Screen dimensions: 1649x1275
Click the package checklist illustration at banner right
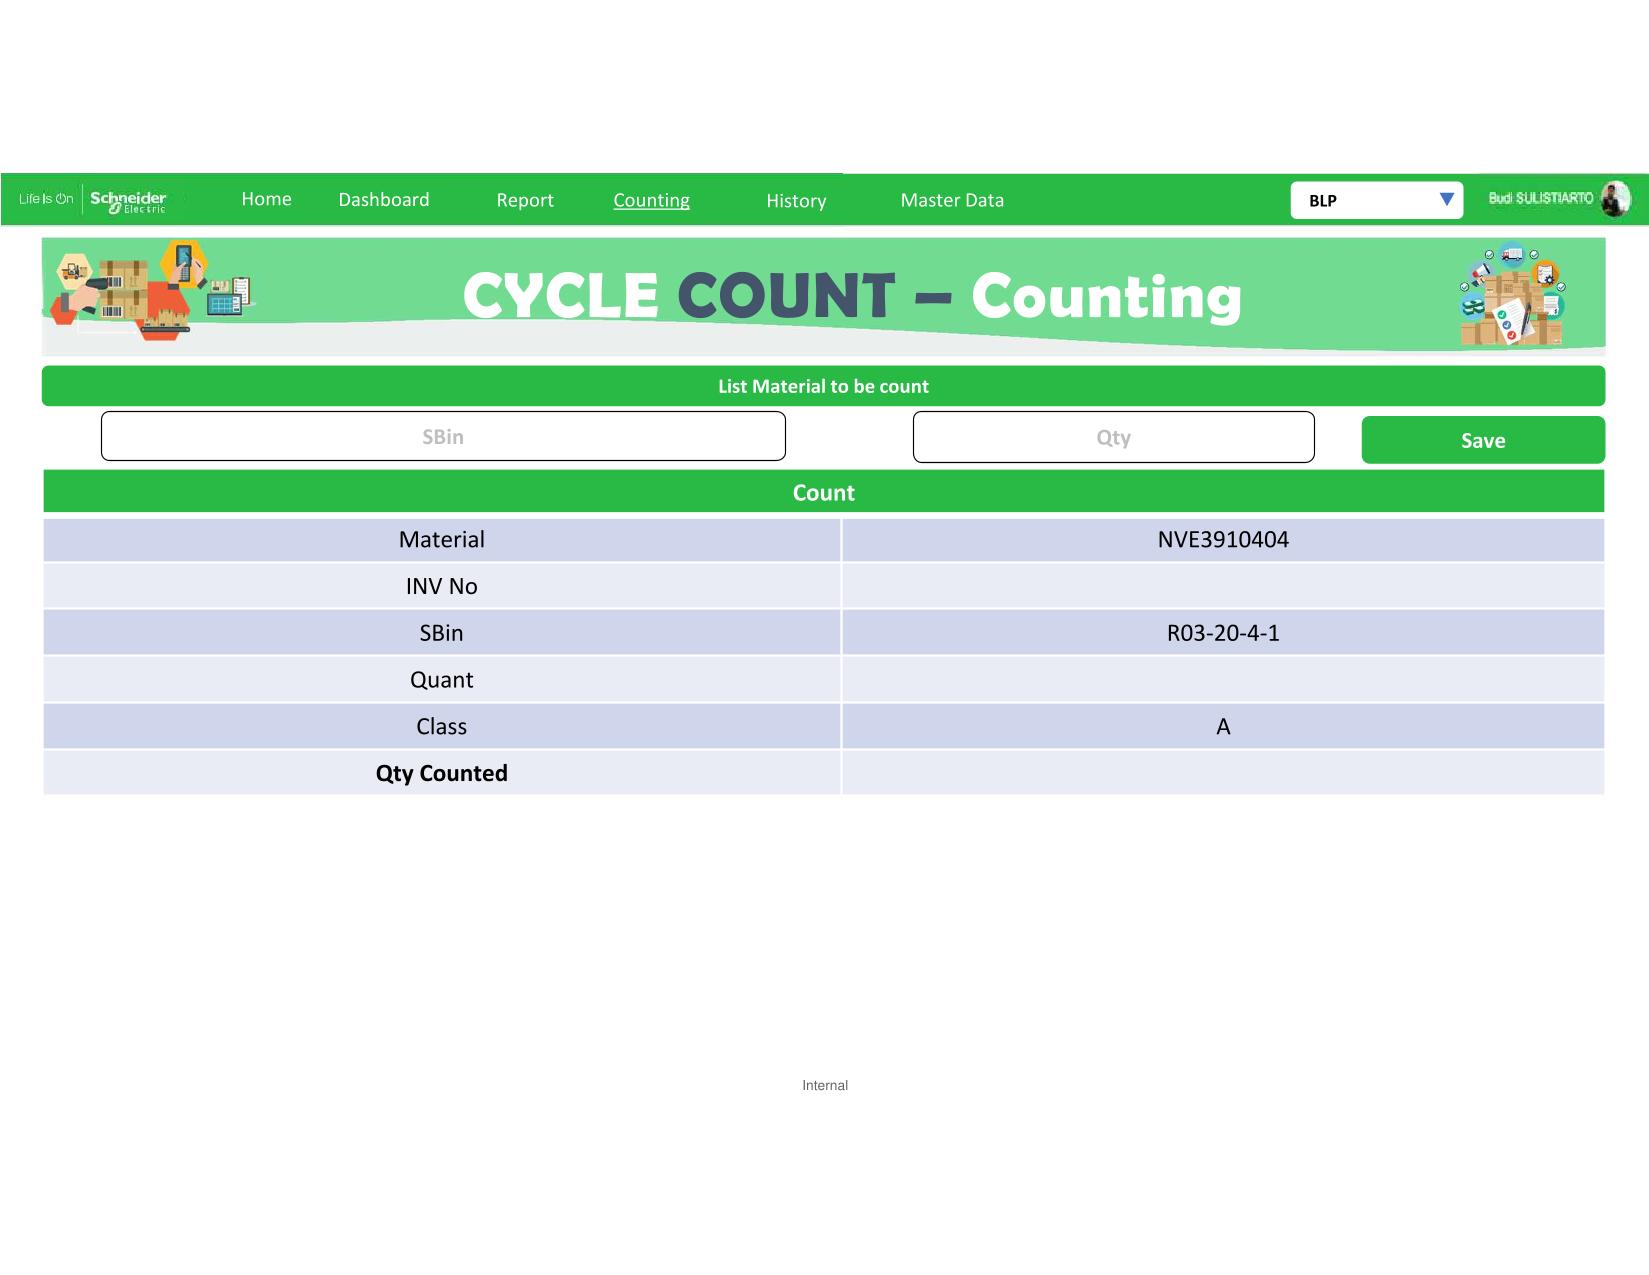pos(1511,296)
